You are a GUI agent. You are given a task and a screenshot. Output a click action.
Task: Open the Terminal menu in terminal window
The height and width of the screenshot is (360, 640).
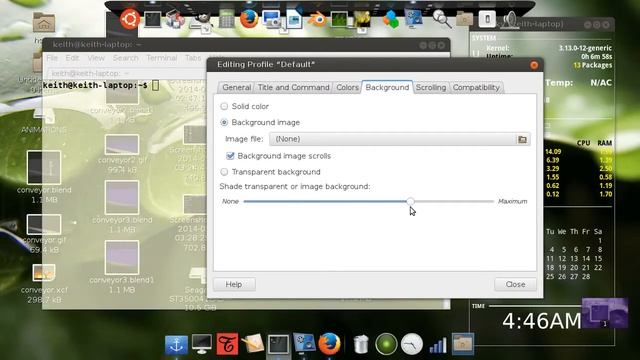click(162, 58)
